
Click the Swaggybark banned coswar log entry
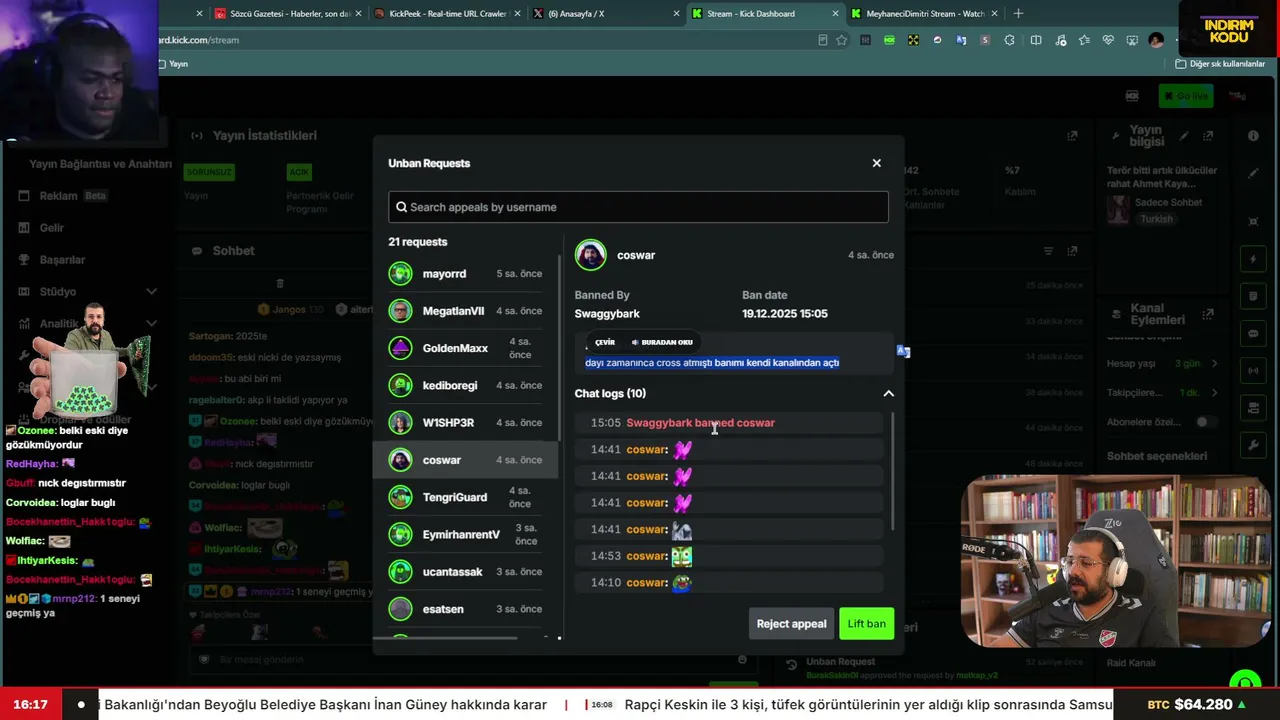[x=730, y=423]
